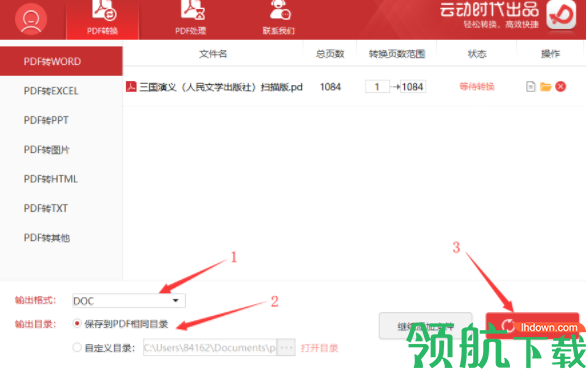
Task: Open the converted document with file icon
Action: click(530, 87)
